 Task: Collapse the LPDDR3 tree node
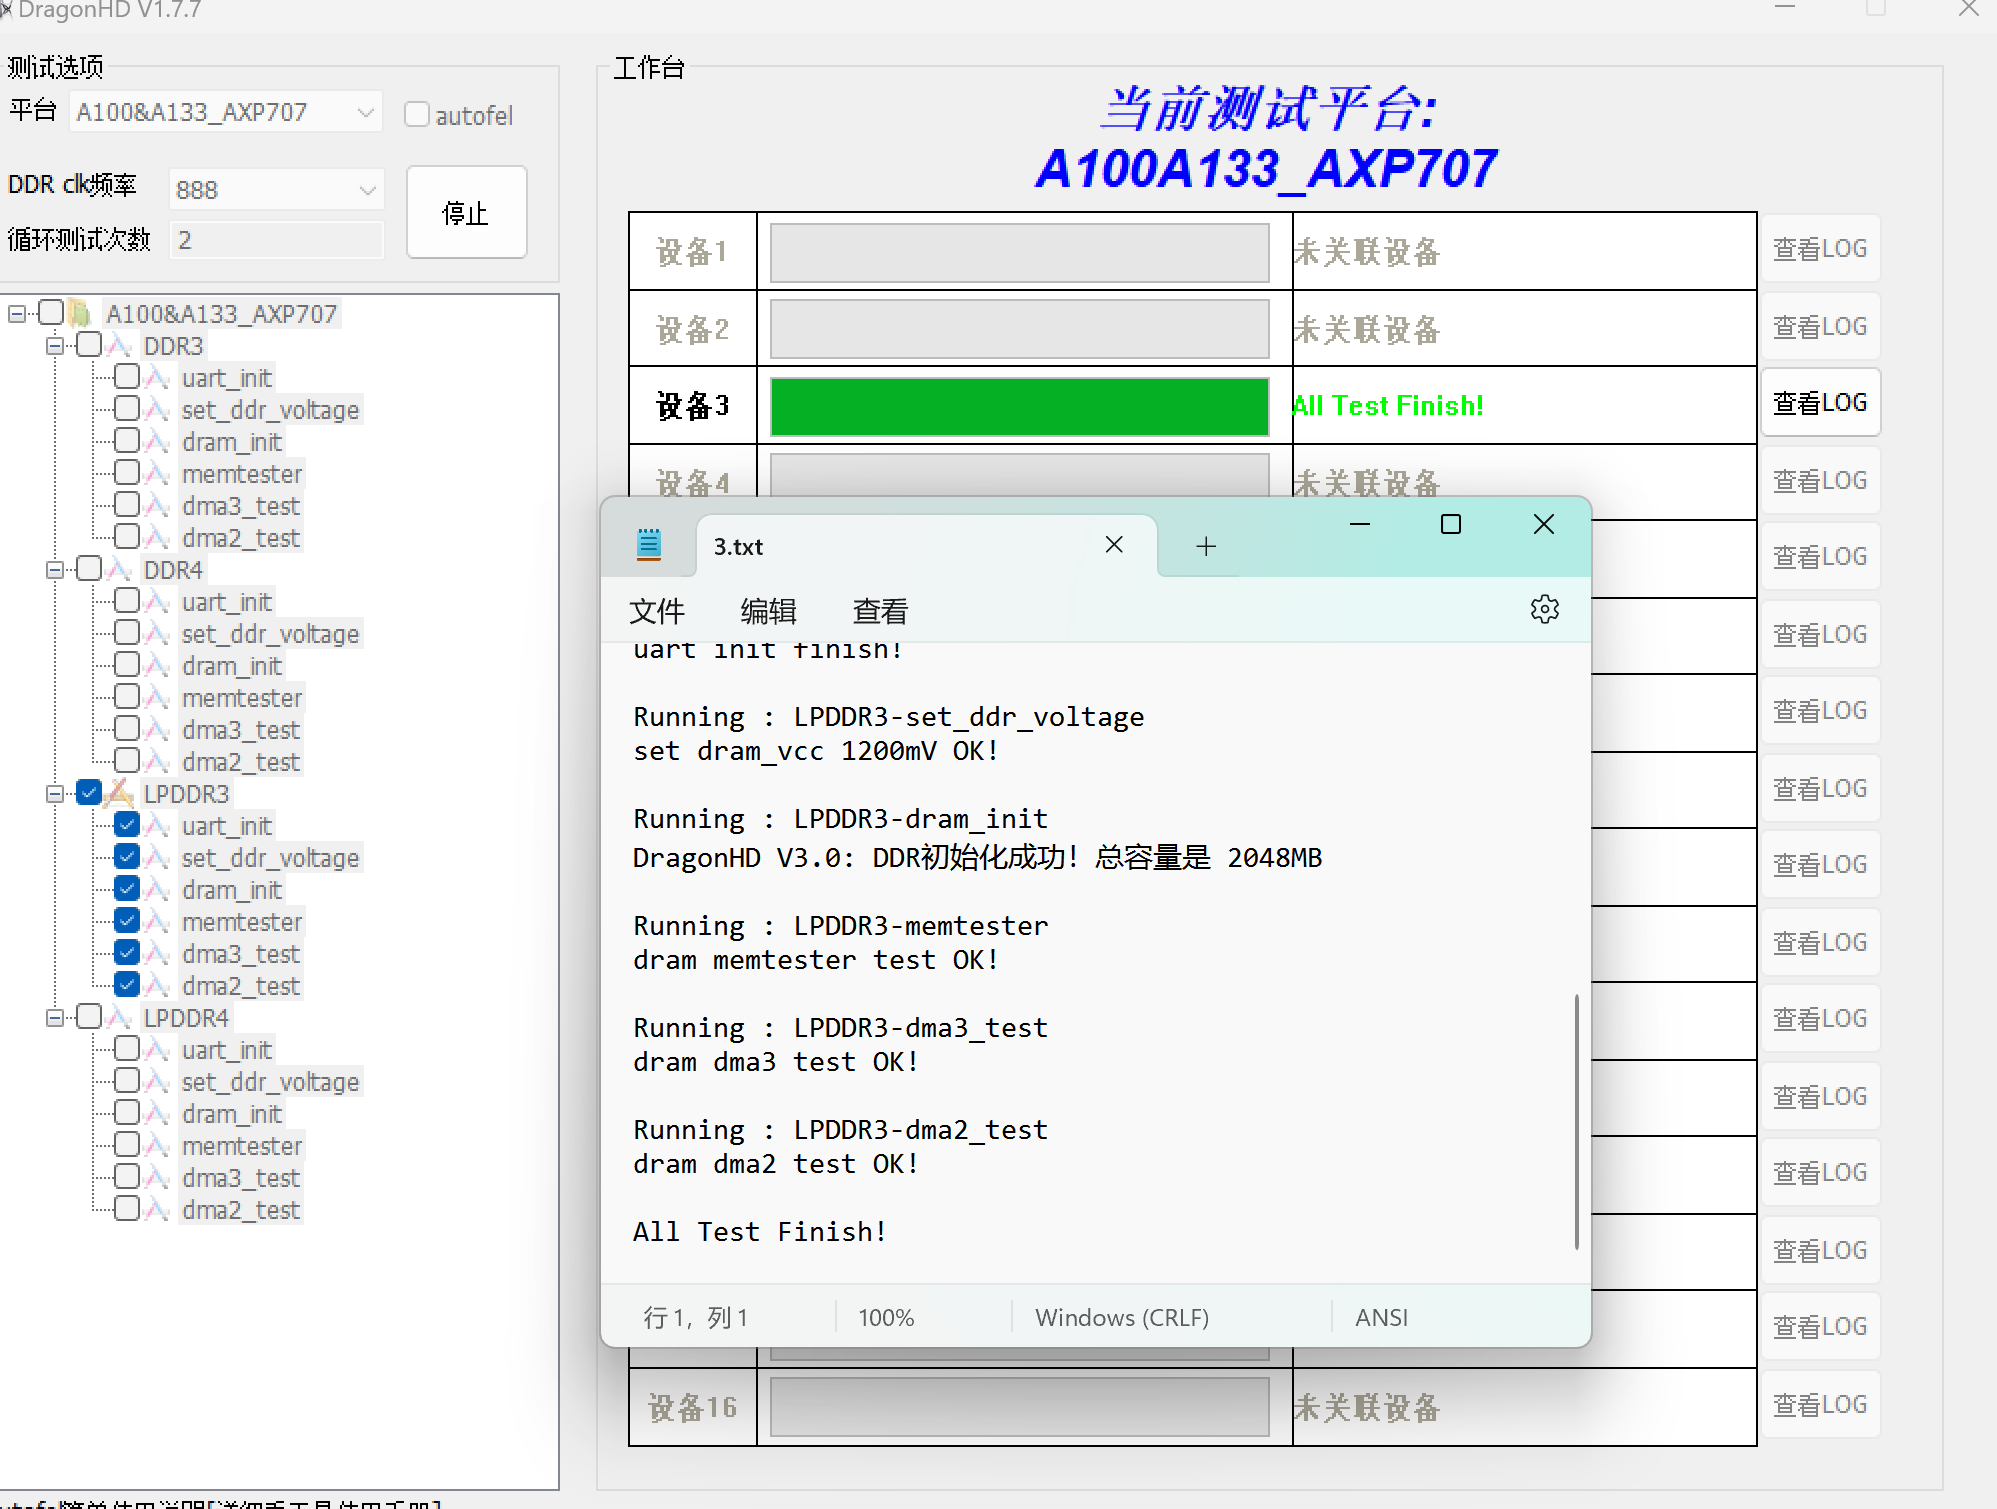pyautogui.click(x=55, y=794)
